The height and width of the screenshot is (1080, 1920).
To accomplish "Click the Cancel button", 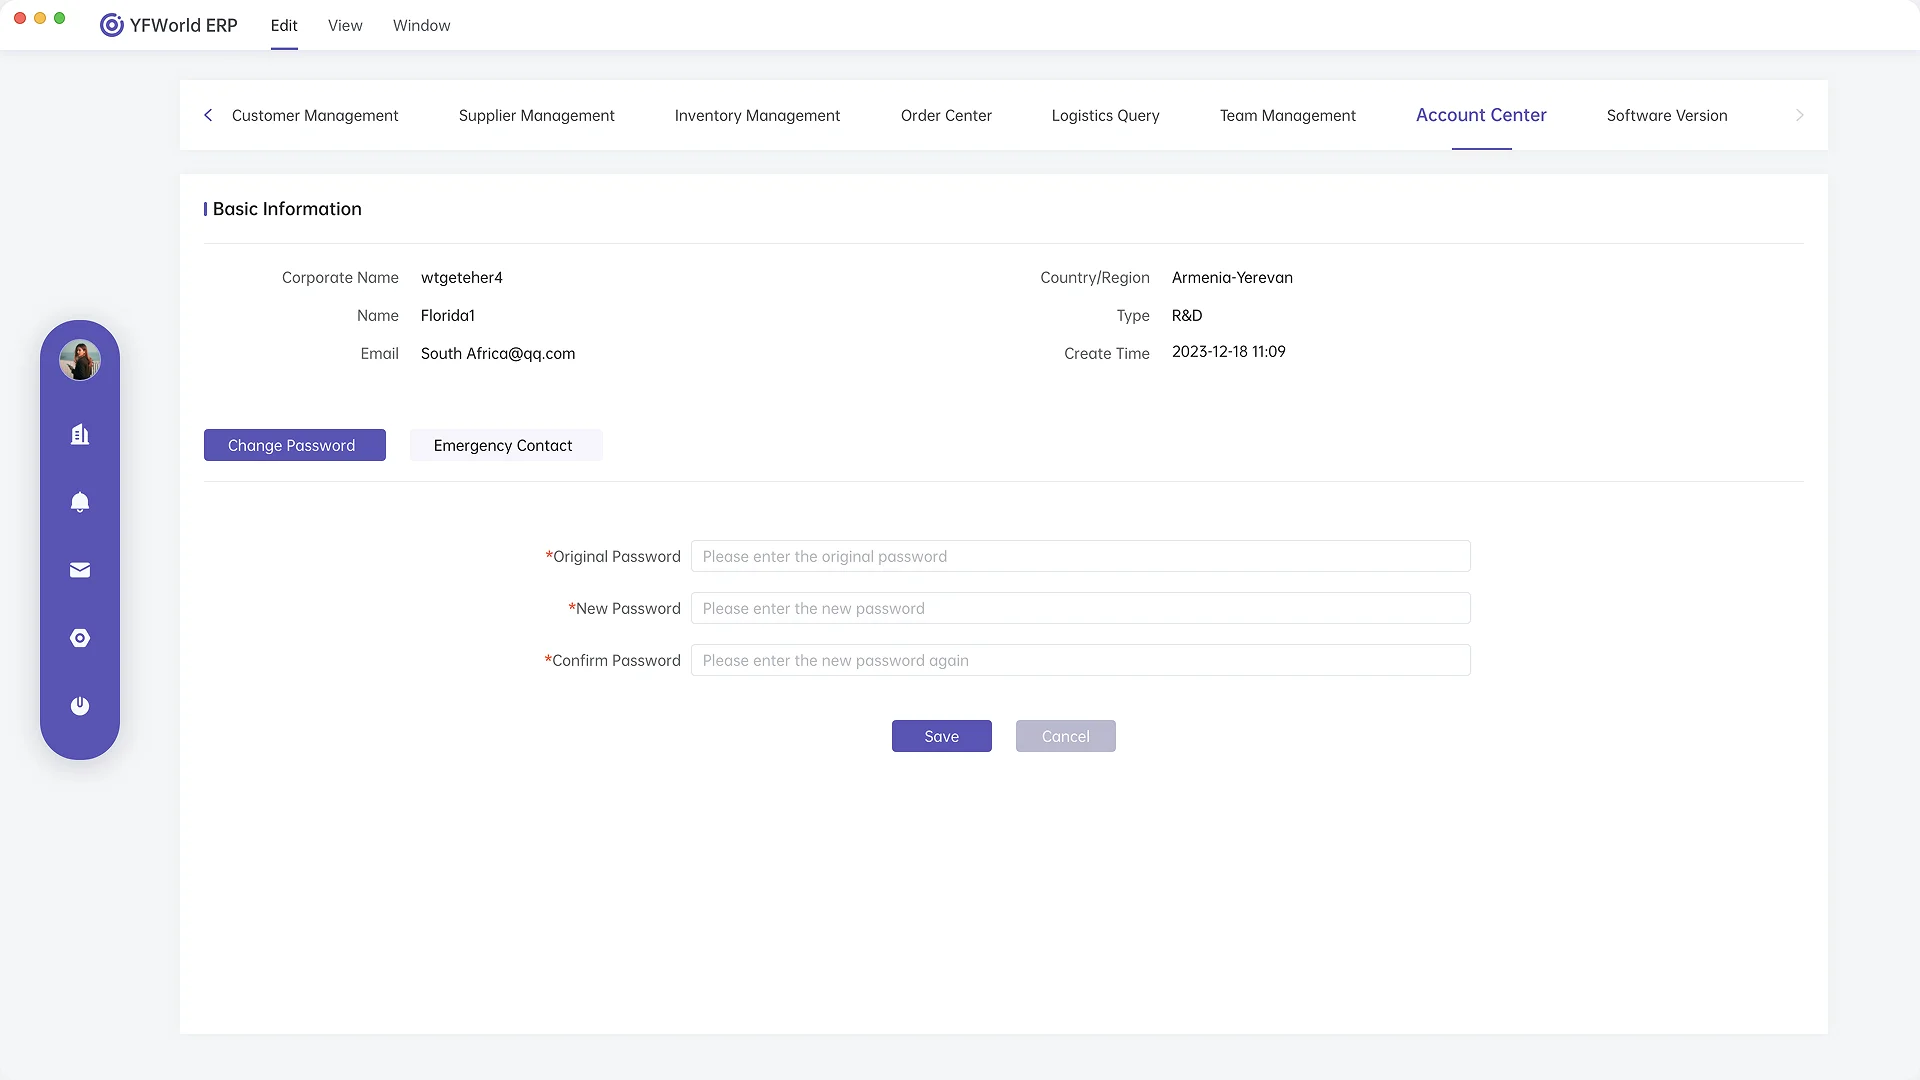I will (x=1065, y=736).
